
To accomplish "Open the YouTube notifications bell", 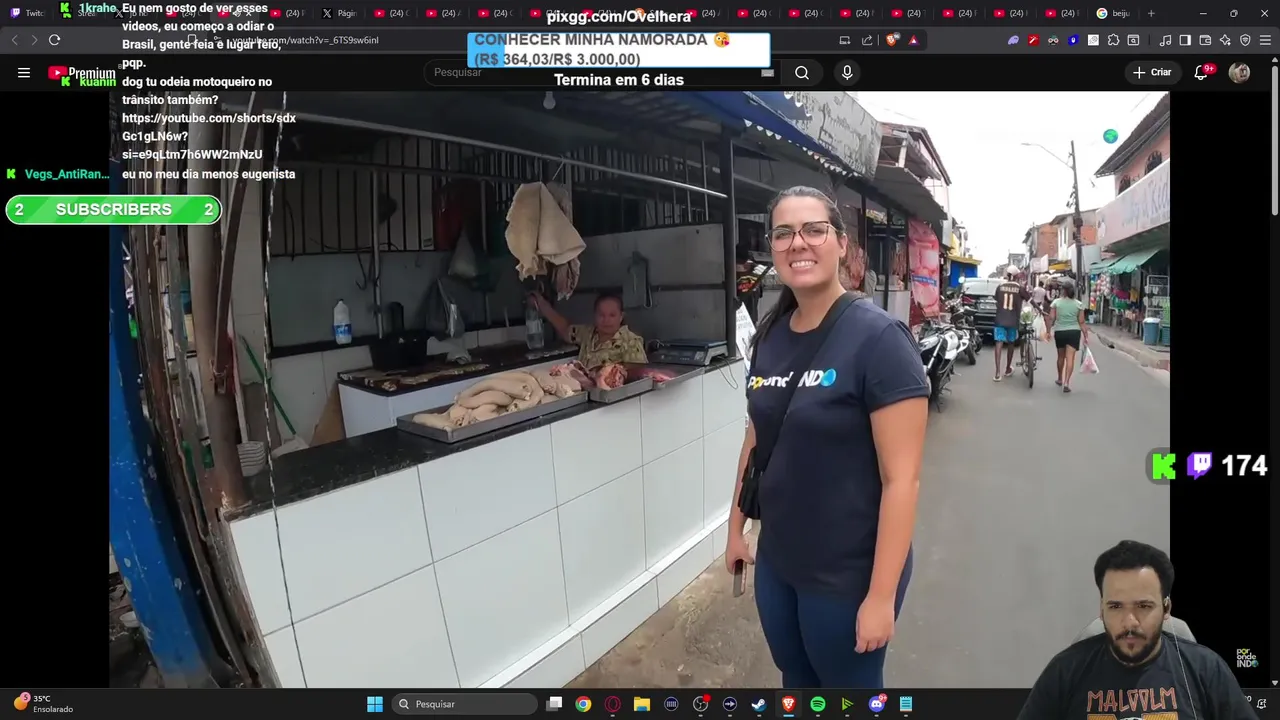I will coord(1201,72).
